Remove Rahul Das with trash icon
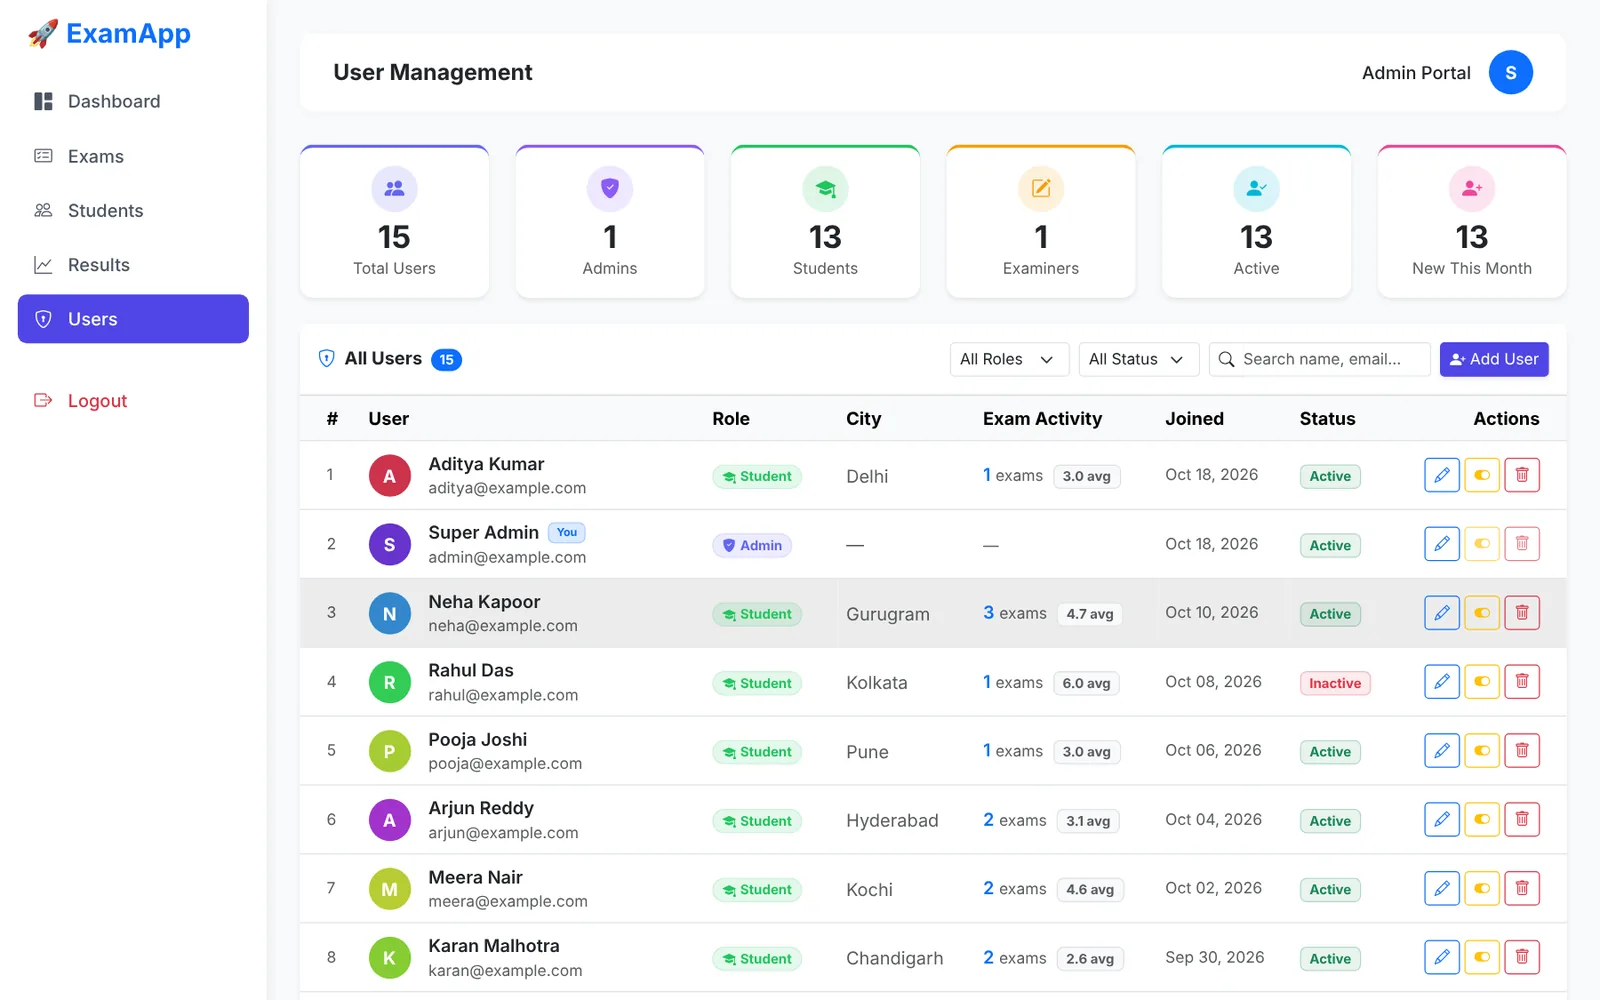Viewport: 1600px width, 1000px height. click(1522, 682)
